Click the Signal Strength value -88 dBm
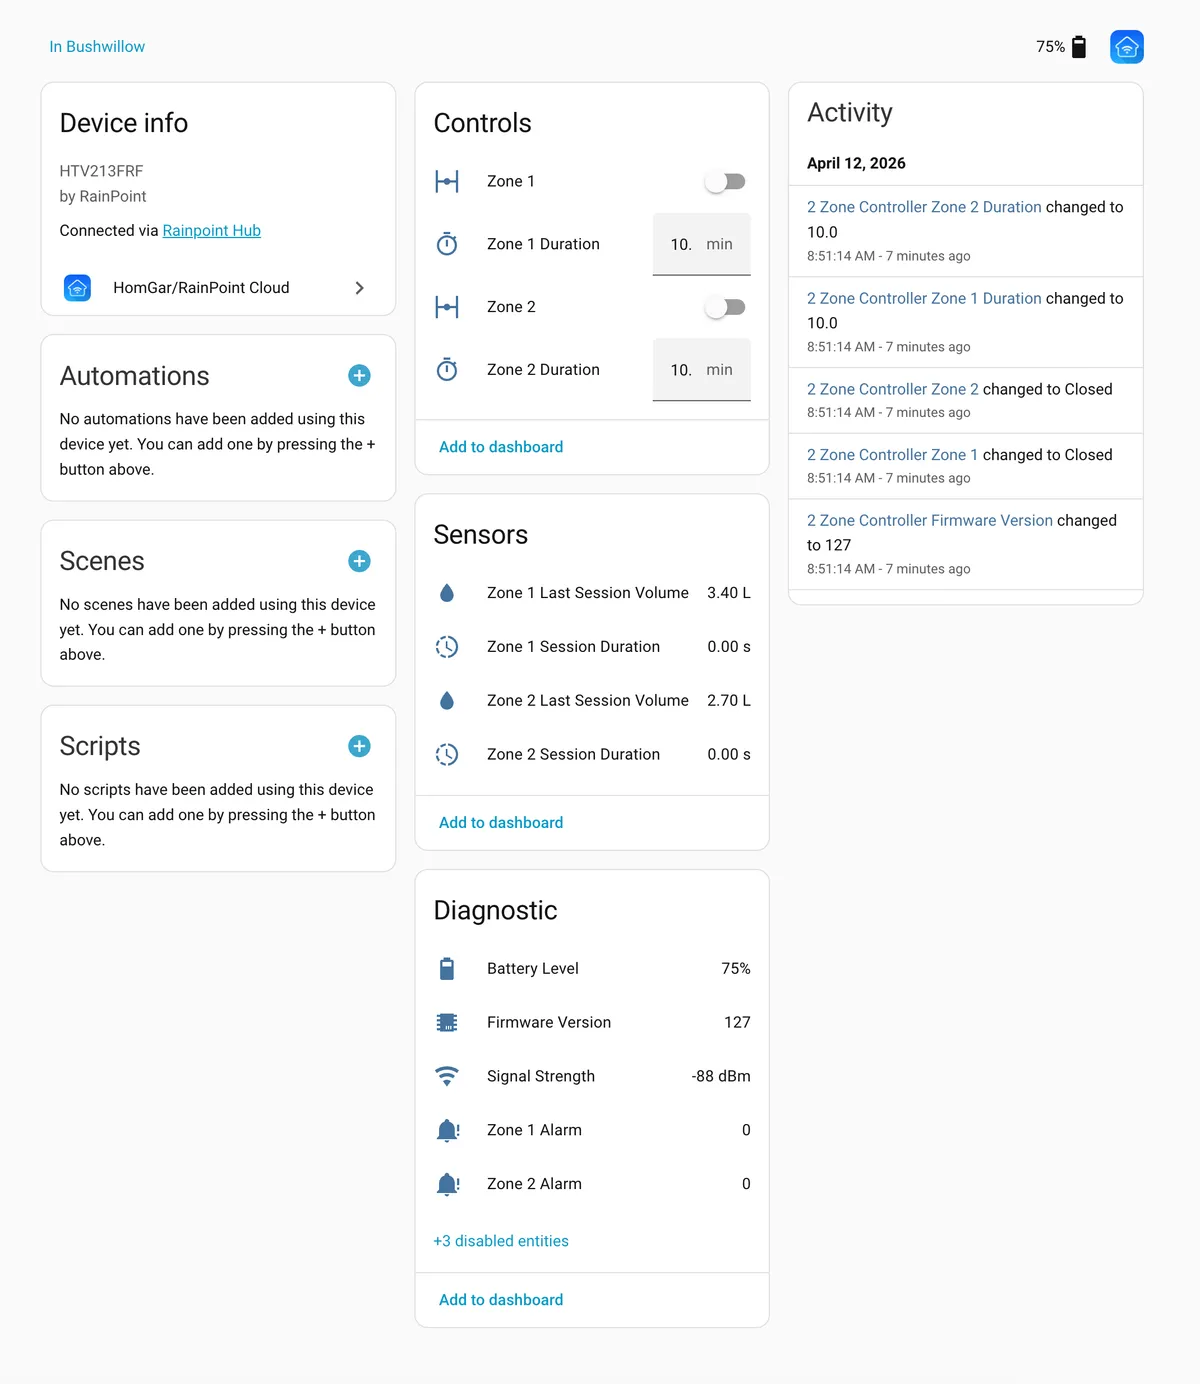This screenshot has width=1200, height=1384. [x=721, y=1077]
